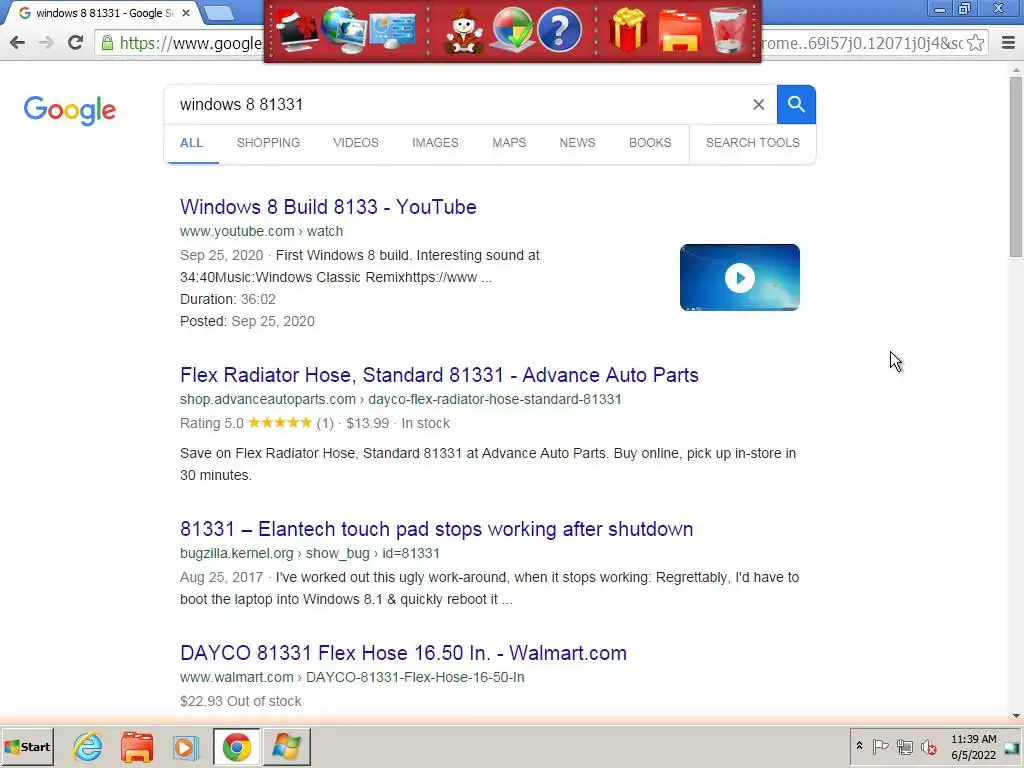This screenshot has height=768, width=1024.
Task: Open Windows 8 Build 8133 - YouTube result
Action: coord(328,207)
